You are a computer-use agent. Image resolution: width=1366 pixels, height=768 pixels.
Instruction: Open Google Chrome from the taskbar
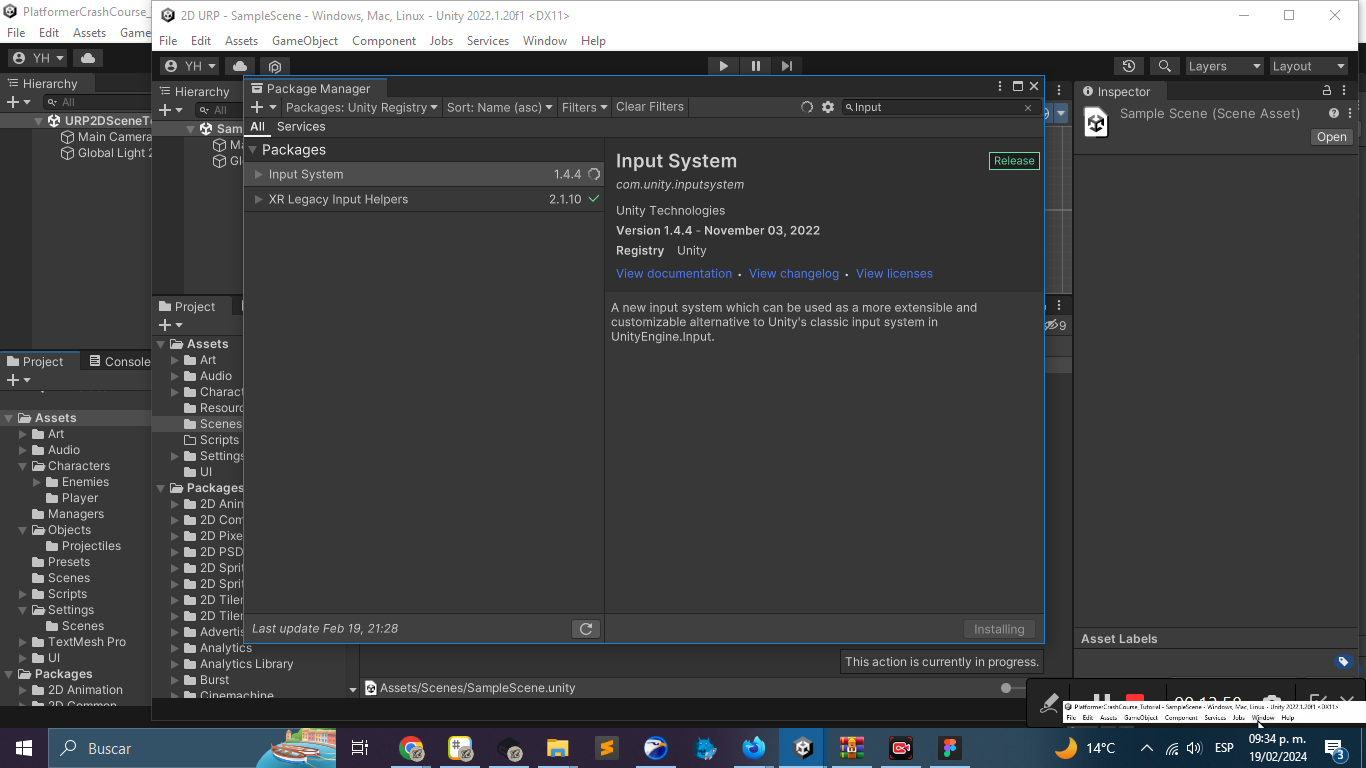click(411, 748)
